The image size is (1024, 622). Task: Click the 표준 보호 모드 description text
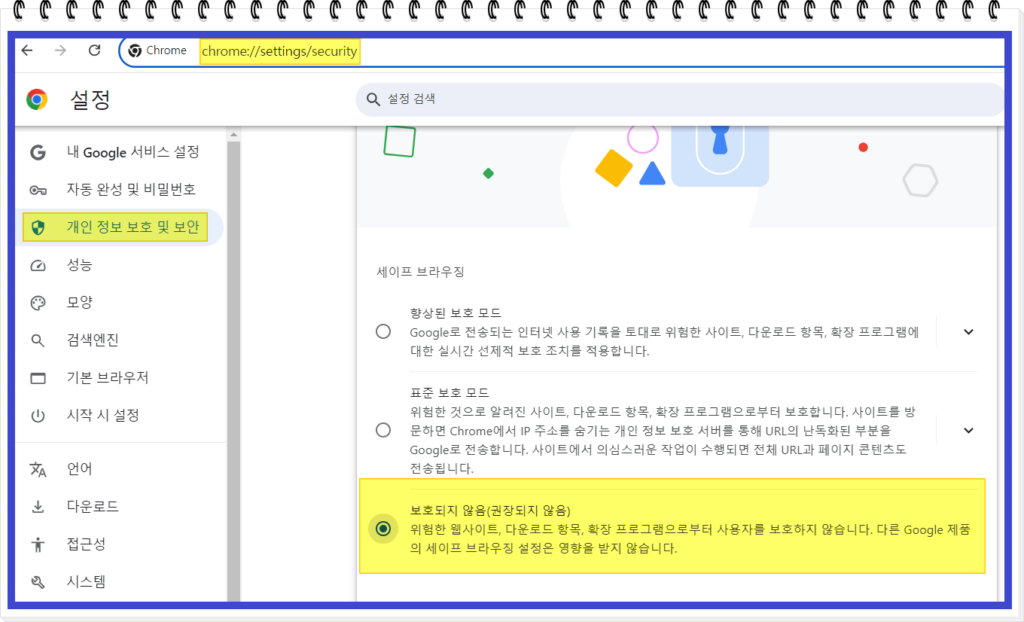tap(662, 440)
